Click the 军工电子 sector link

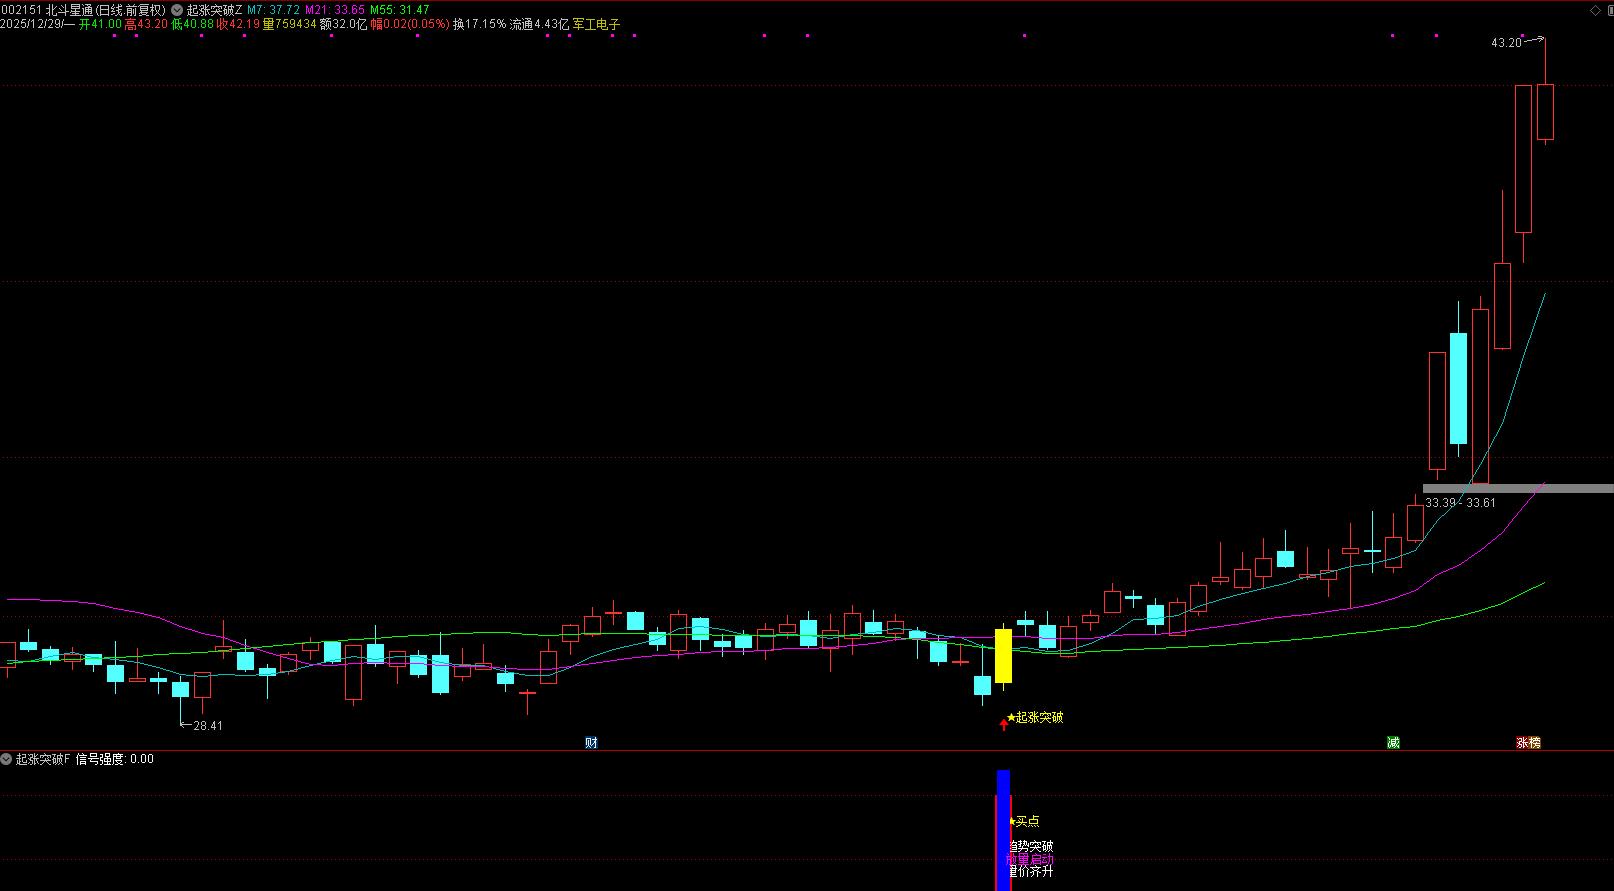[596, 24]
